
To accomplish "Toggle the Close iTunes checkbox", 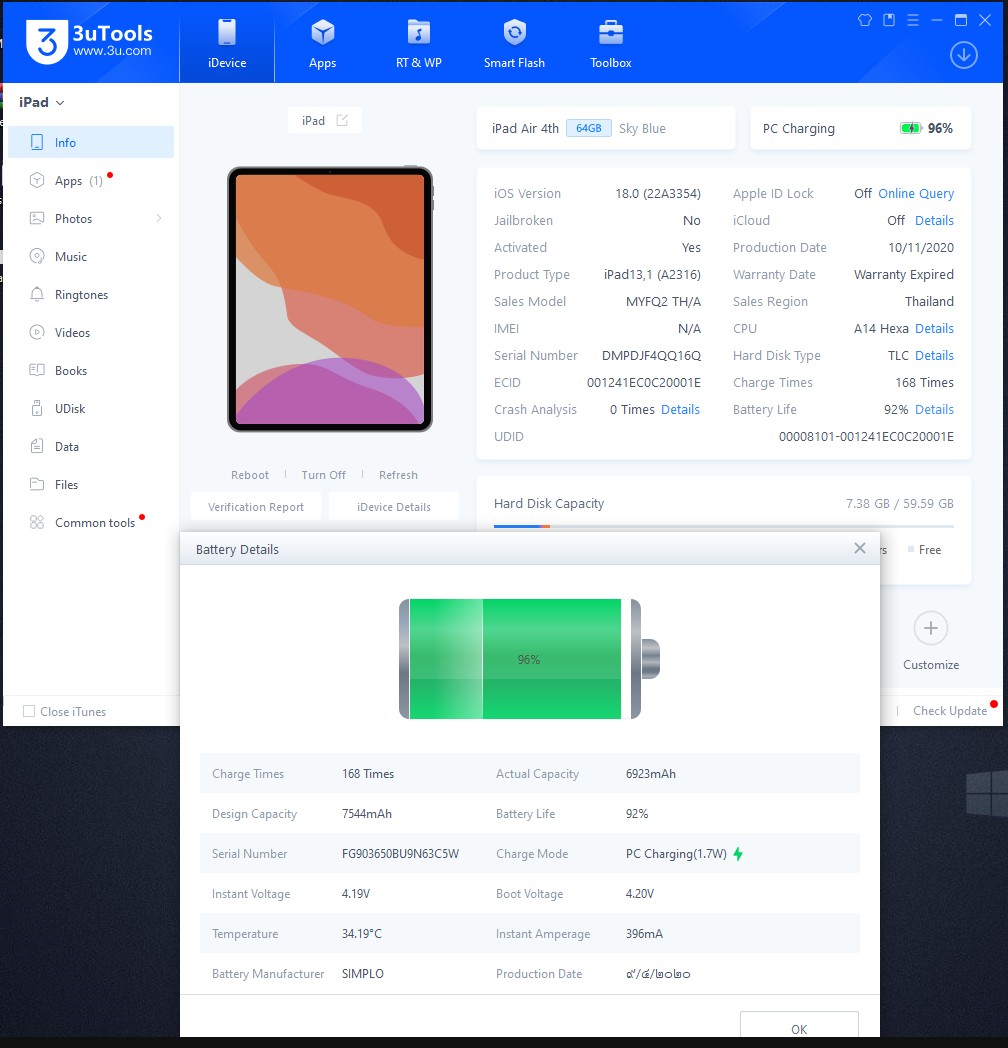I will point(29,711).
